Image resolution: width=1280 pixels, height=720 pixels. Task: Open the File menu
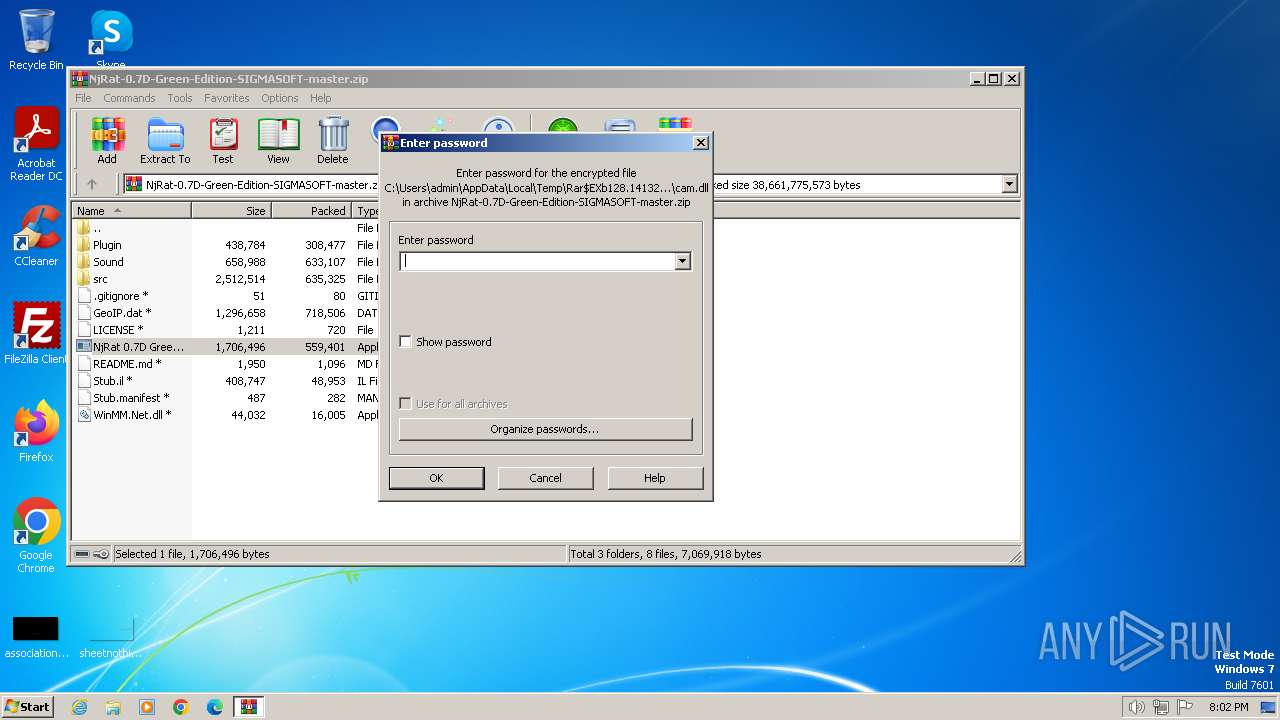coord(83,98)
